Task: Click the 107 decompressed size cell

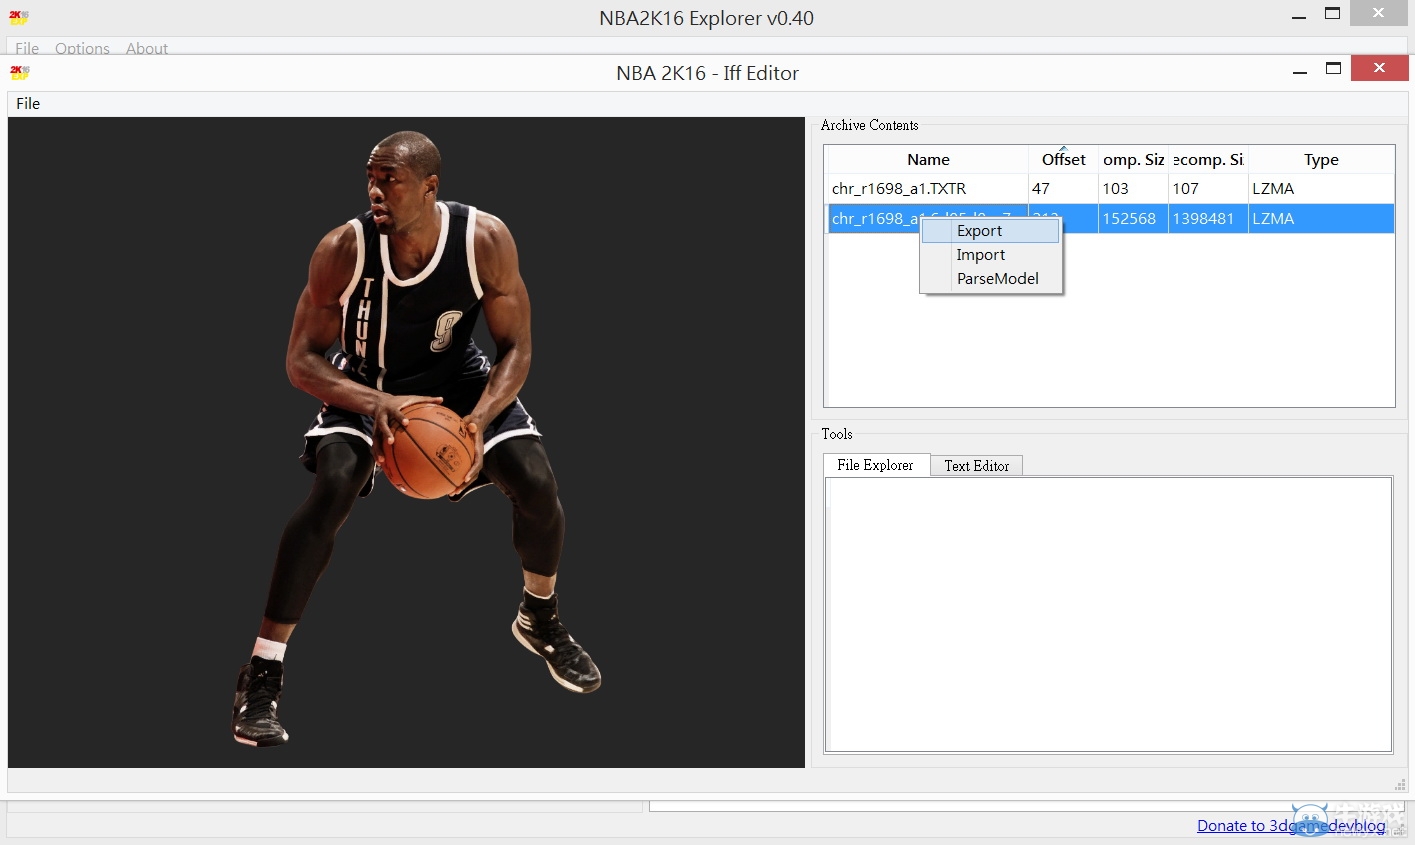Action: pyautogui.click(x=1208, y=189)
